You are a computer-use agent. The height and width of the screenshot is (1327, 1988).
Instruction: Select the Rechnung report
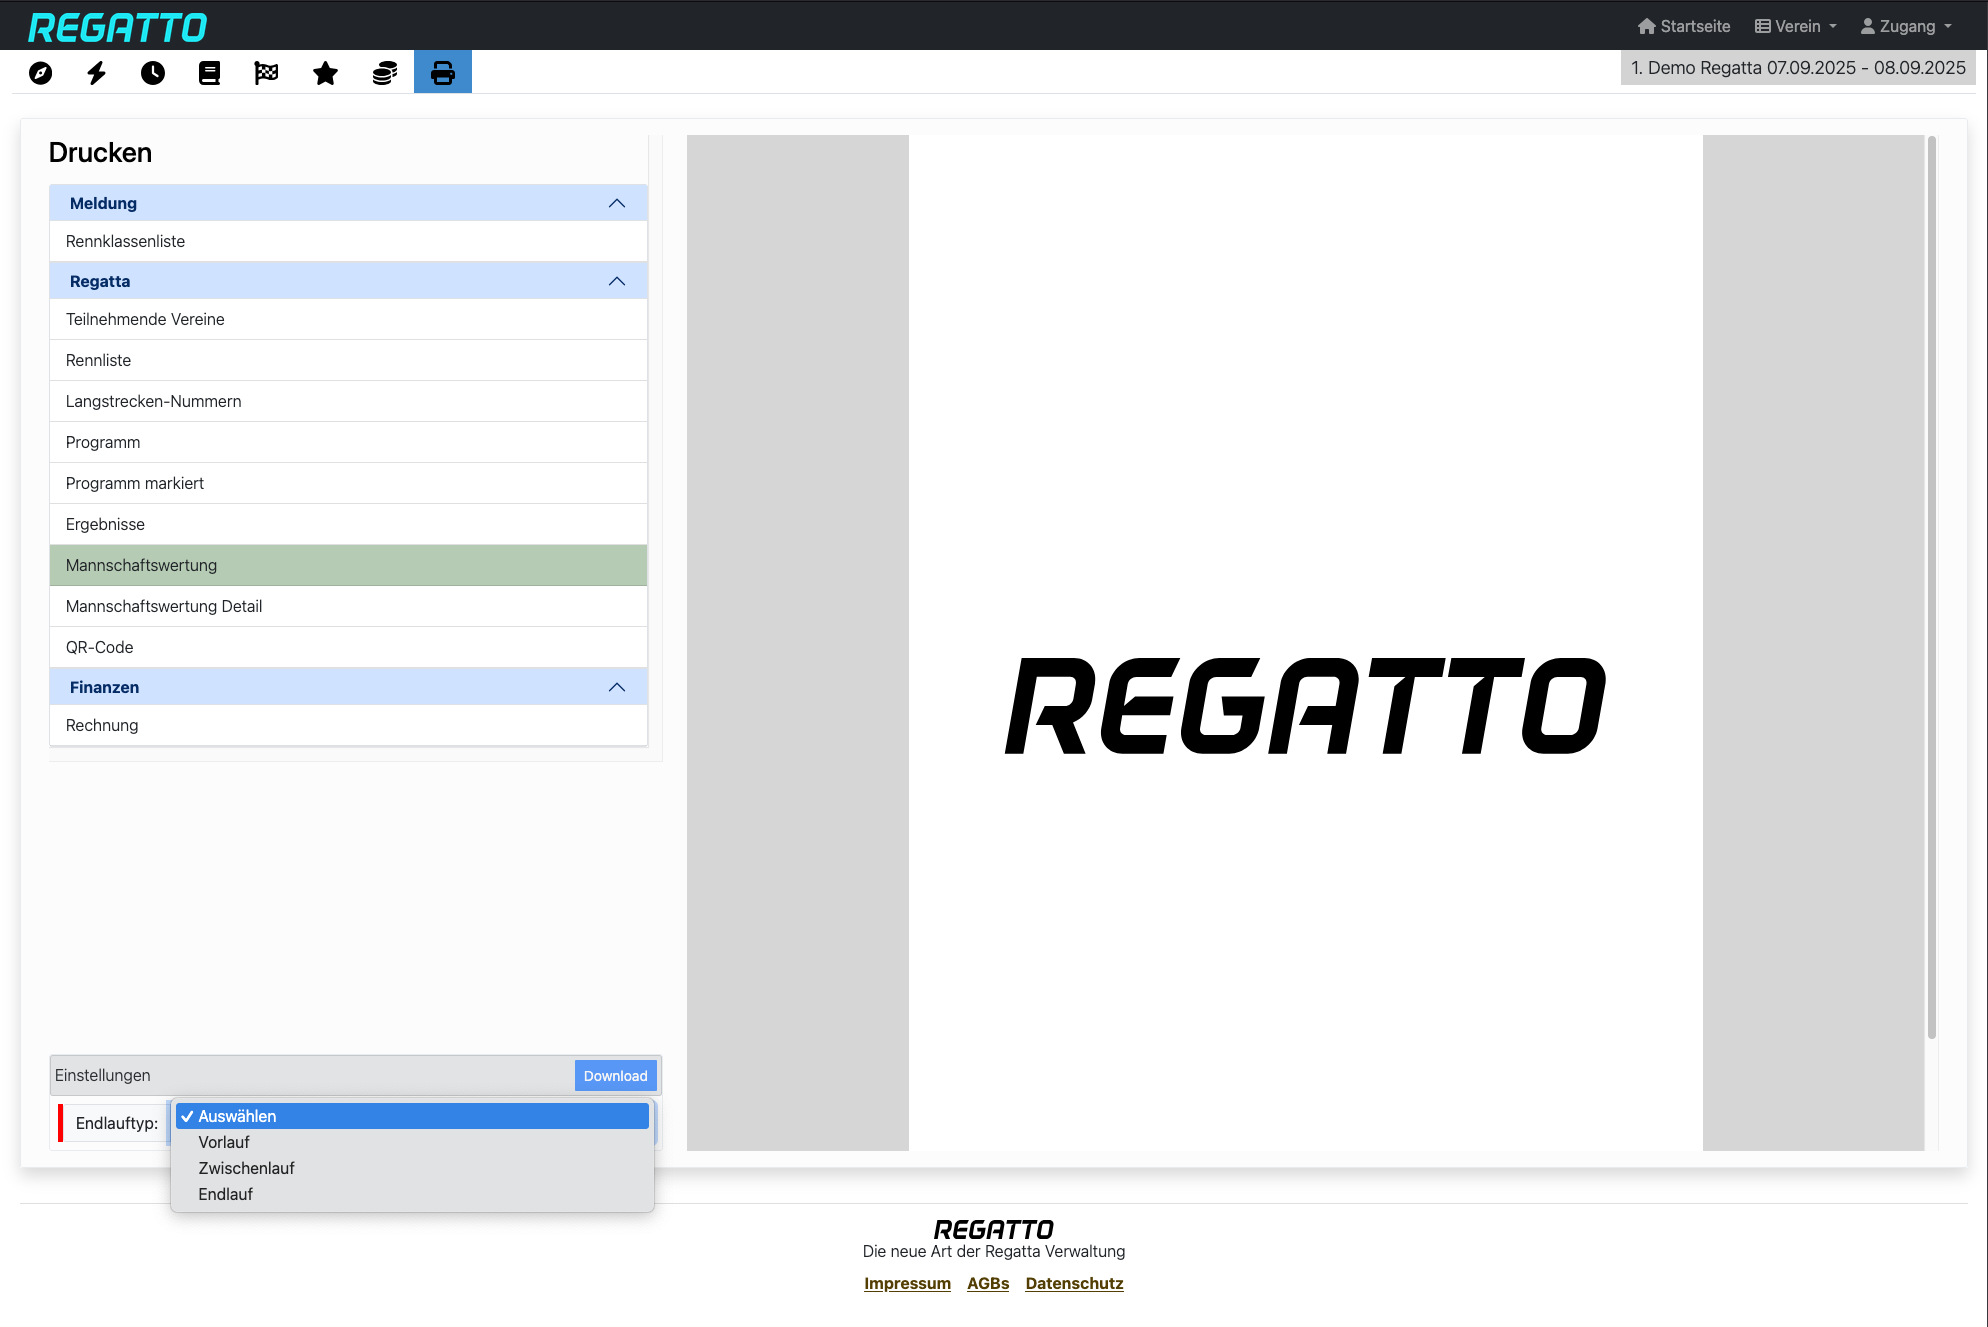point(348,725)
